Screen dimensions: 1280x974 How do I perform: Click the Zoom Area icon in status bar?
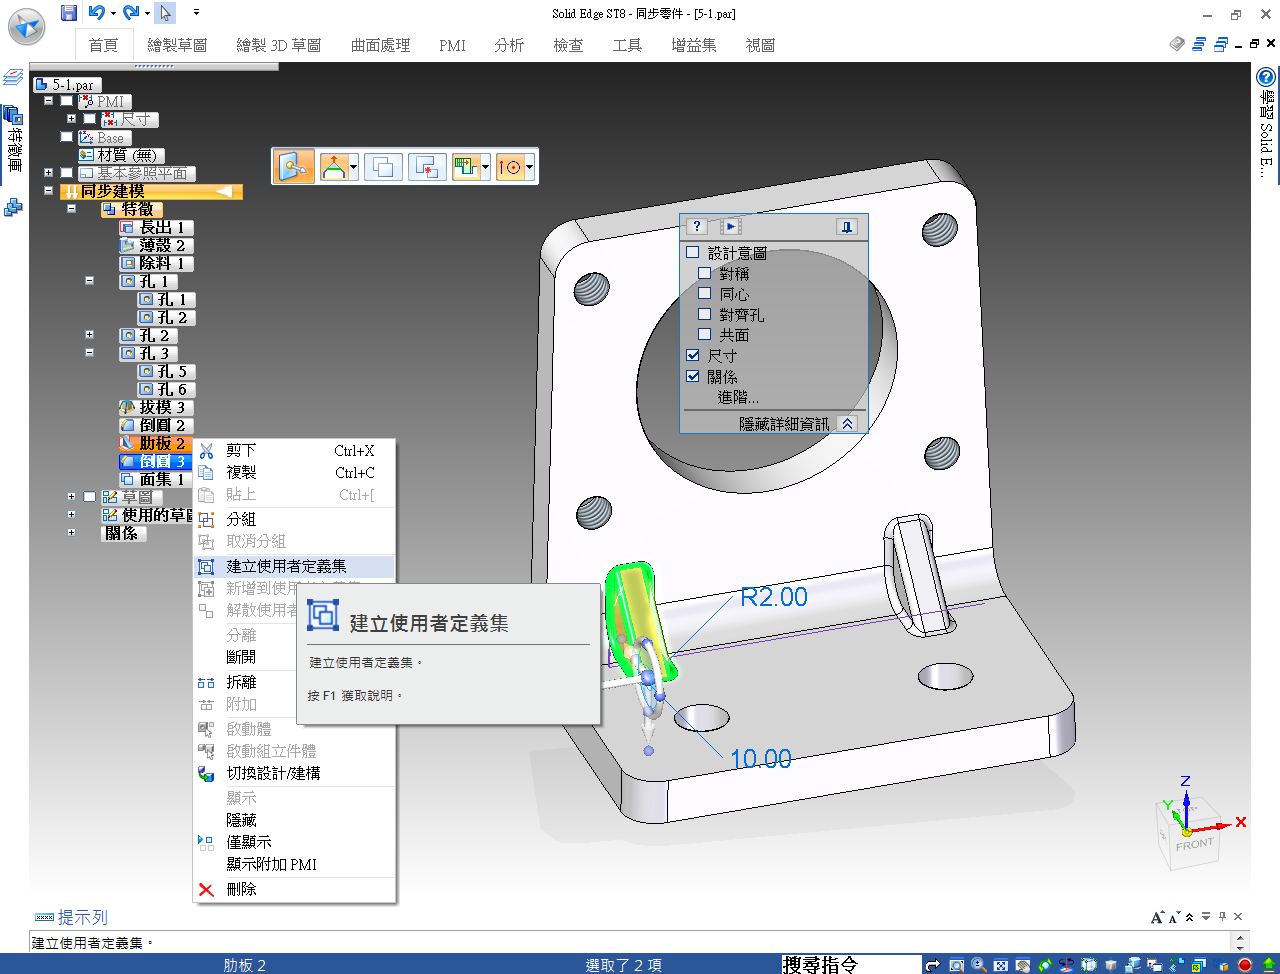[957, 965]
